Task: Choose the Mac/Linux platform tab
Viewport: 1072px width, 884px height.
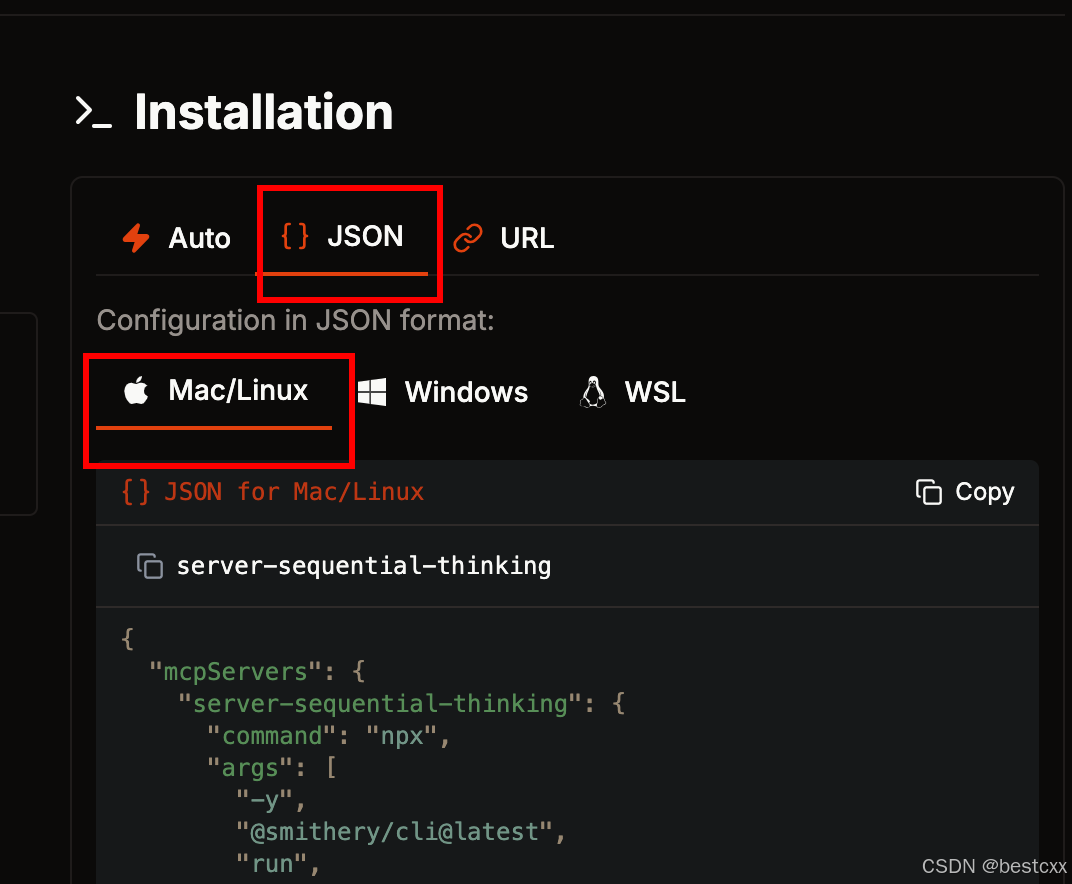Action: click(x=215, y=391)
